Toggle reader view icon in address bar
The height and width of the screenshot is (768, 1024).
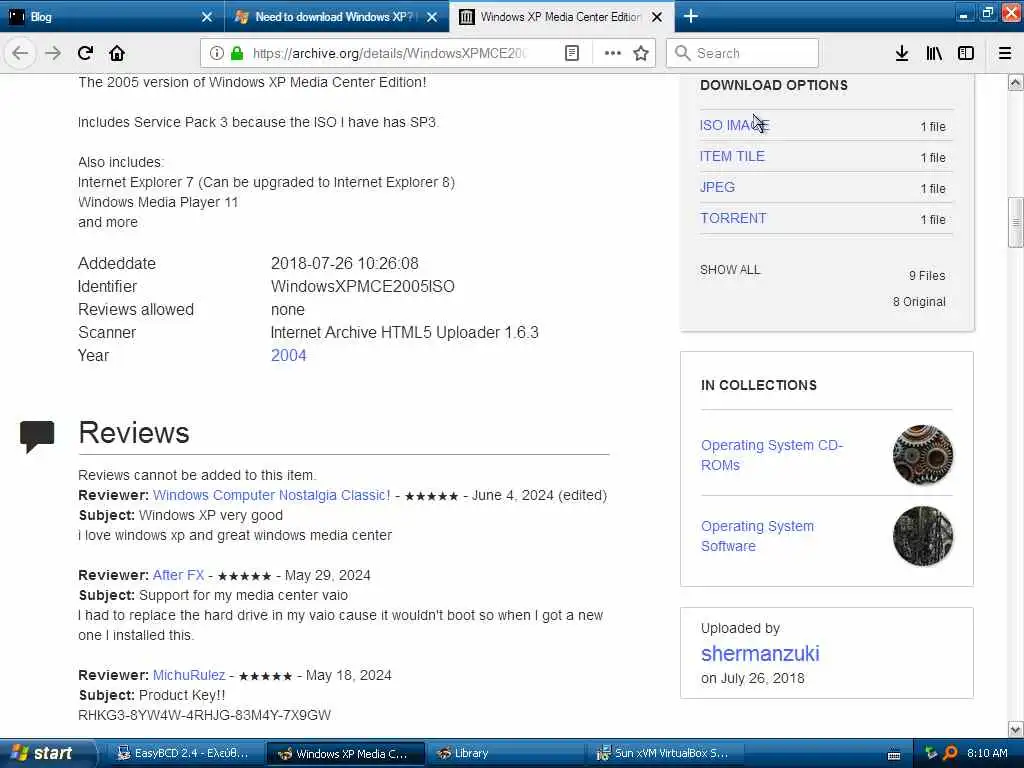[572, 53]
